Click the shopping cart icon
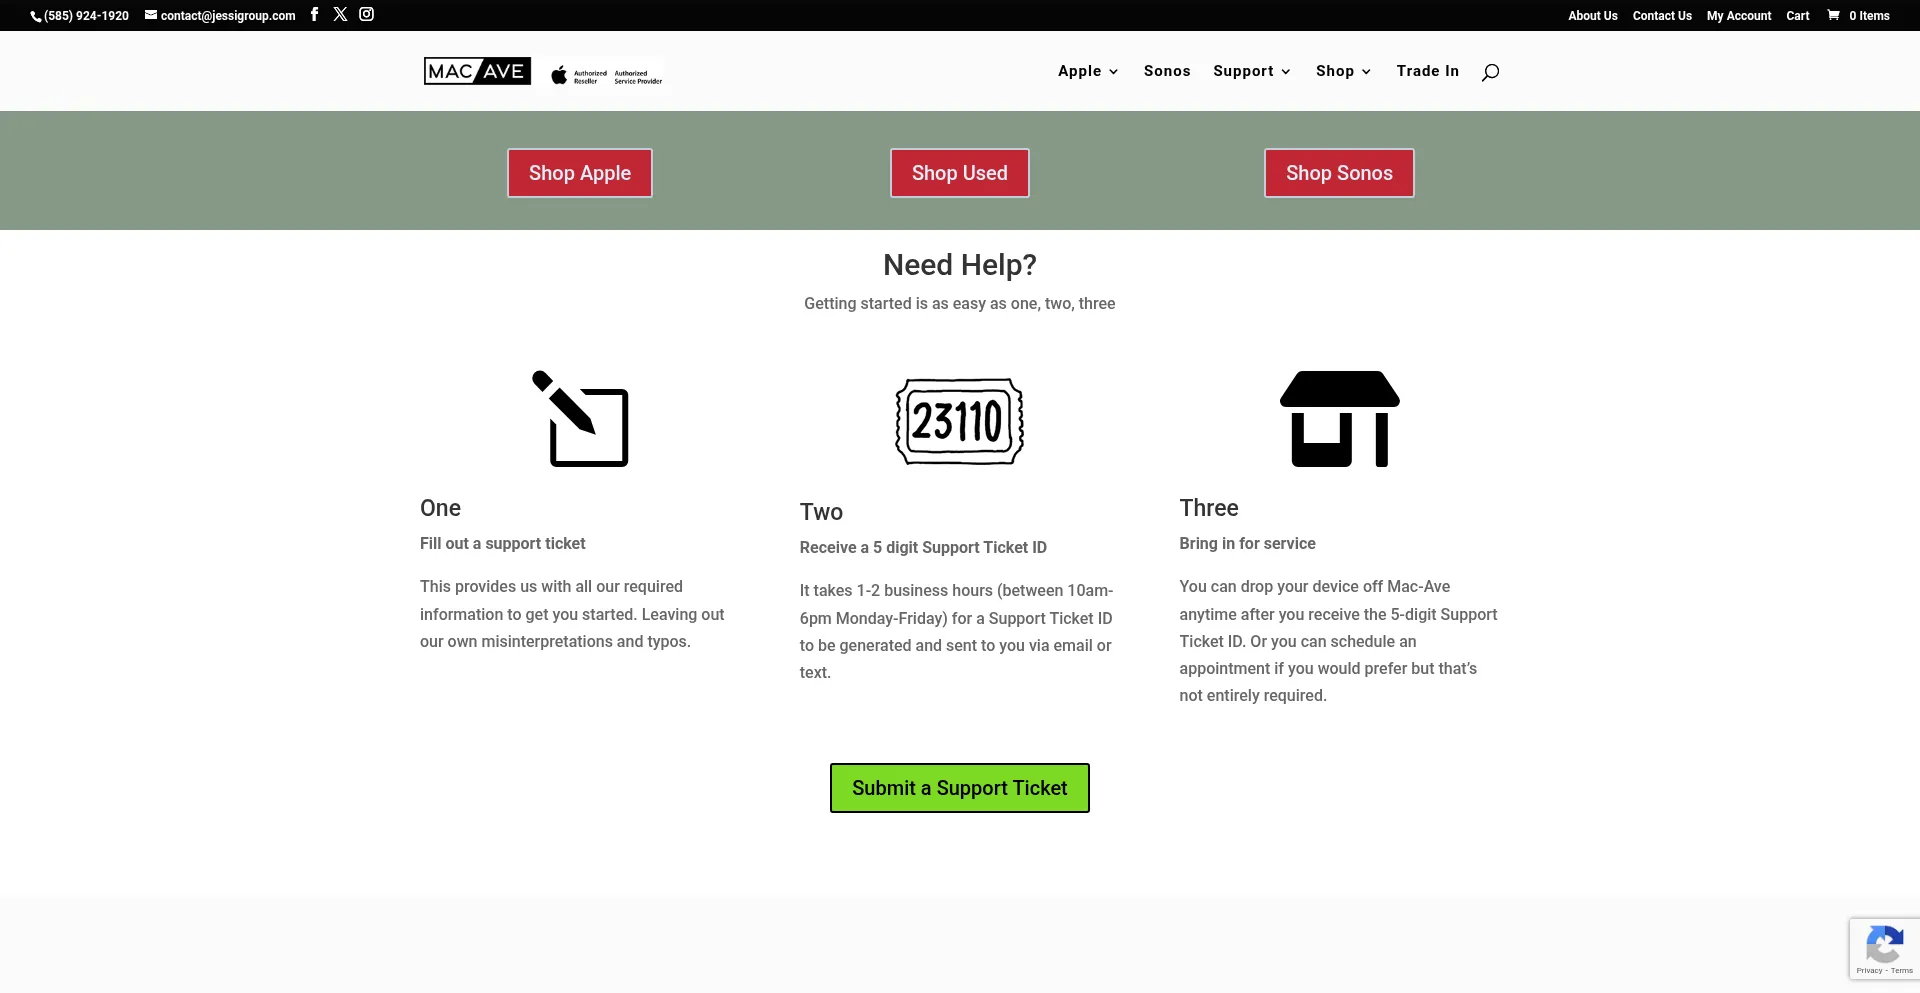This screenshot has width=1920, height=993. (1833, 15)
